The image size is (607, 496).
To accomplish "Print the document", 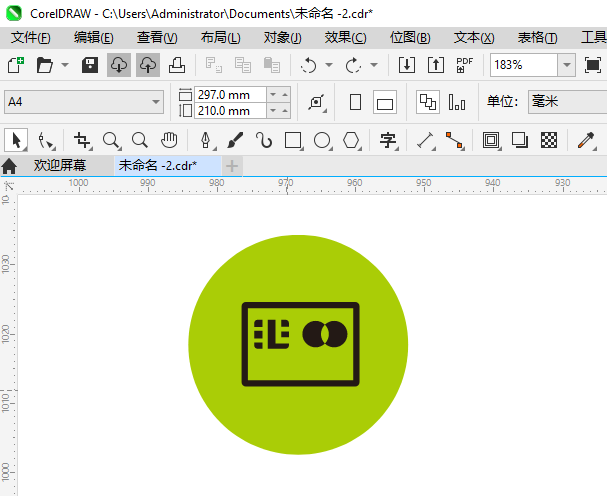I will (x=177, y=65).
